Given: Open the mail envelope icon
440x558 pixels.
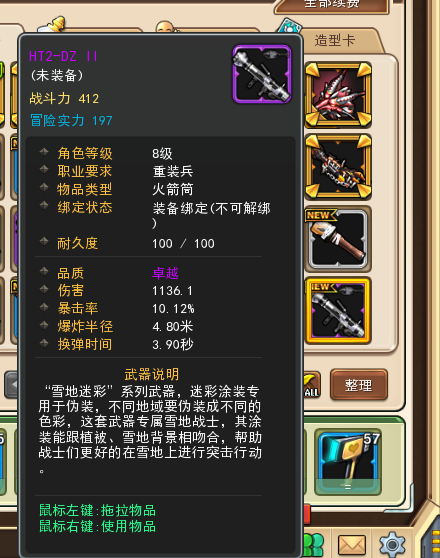Looking at the screenshot, I should (x=351, y=545).
